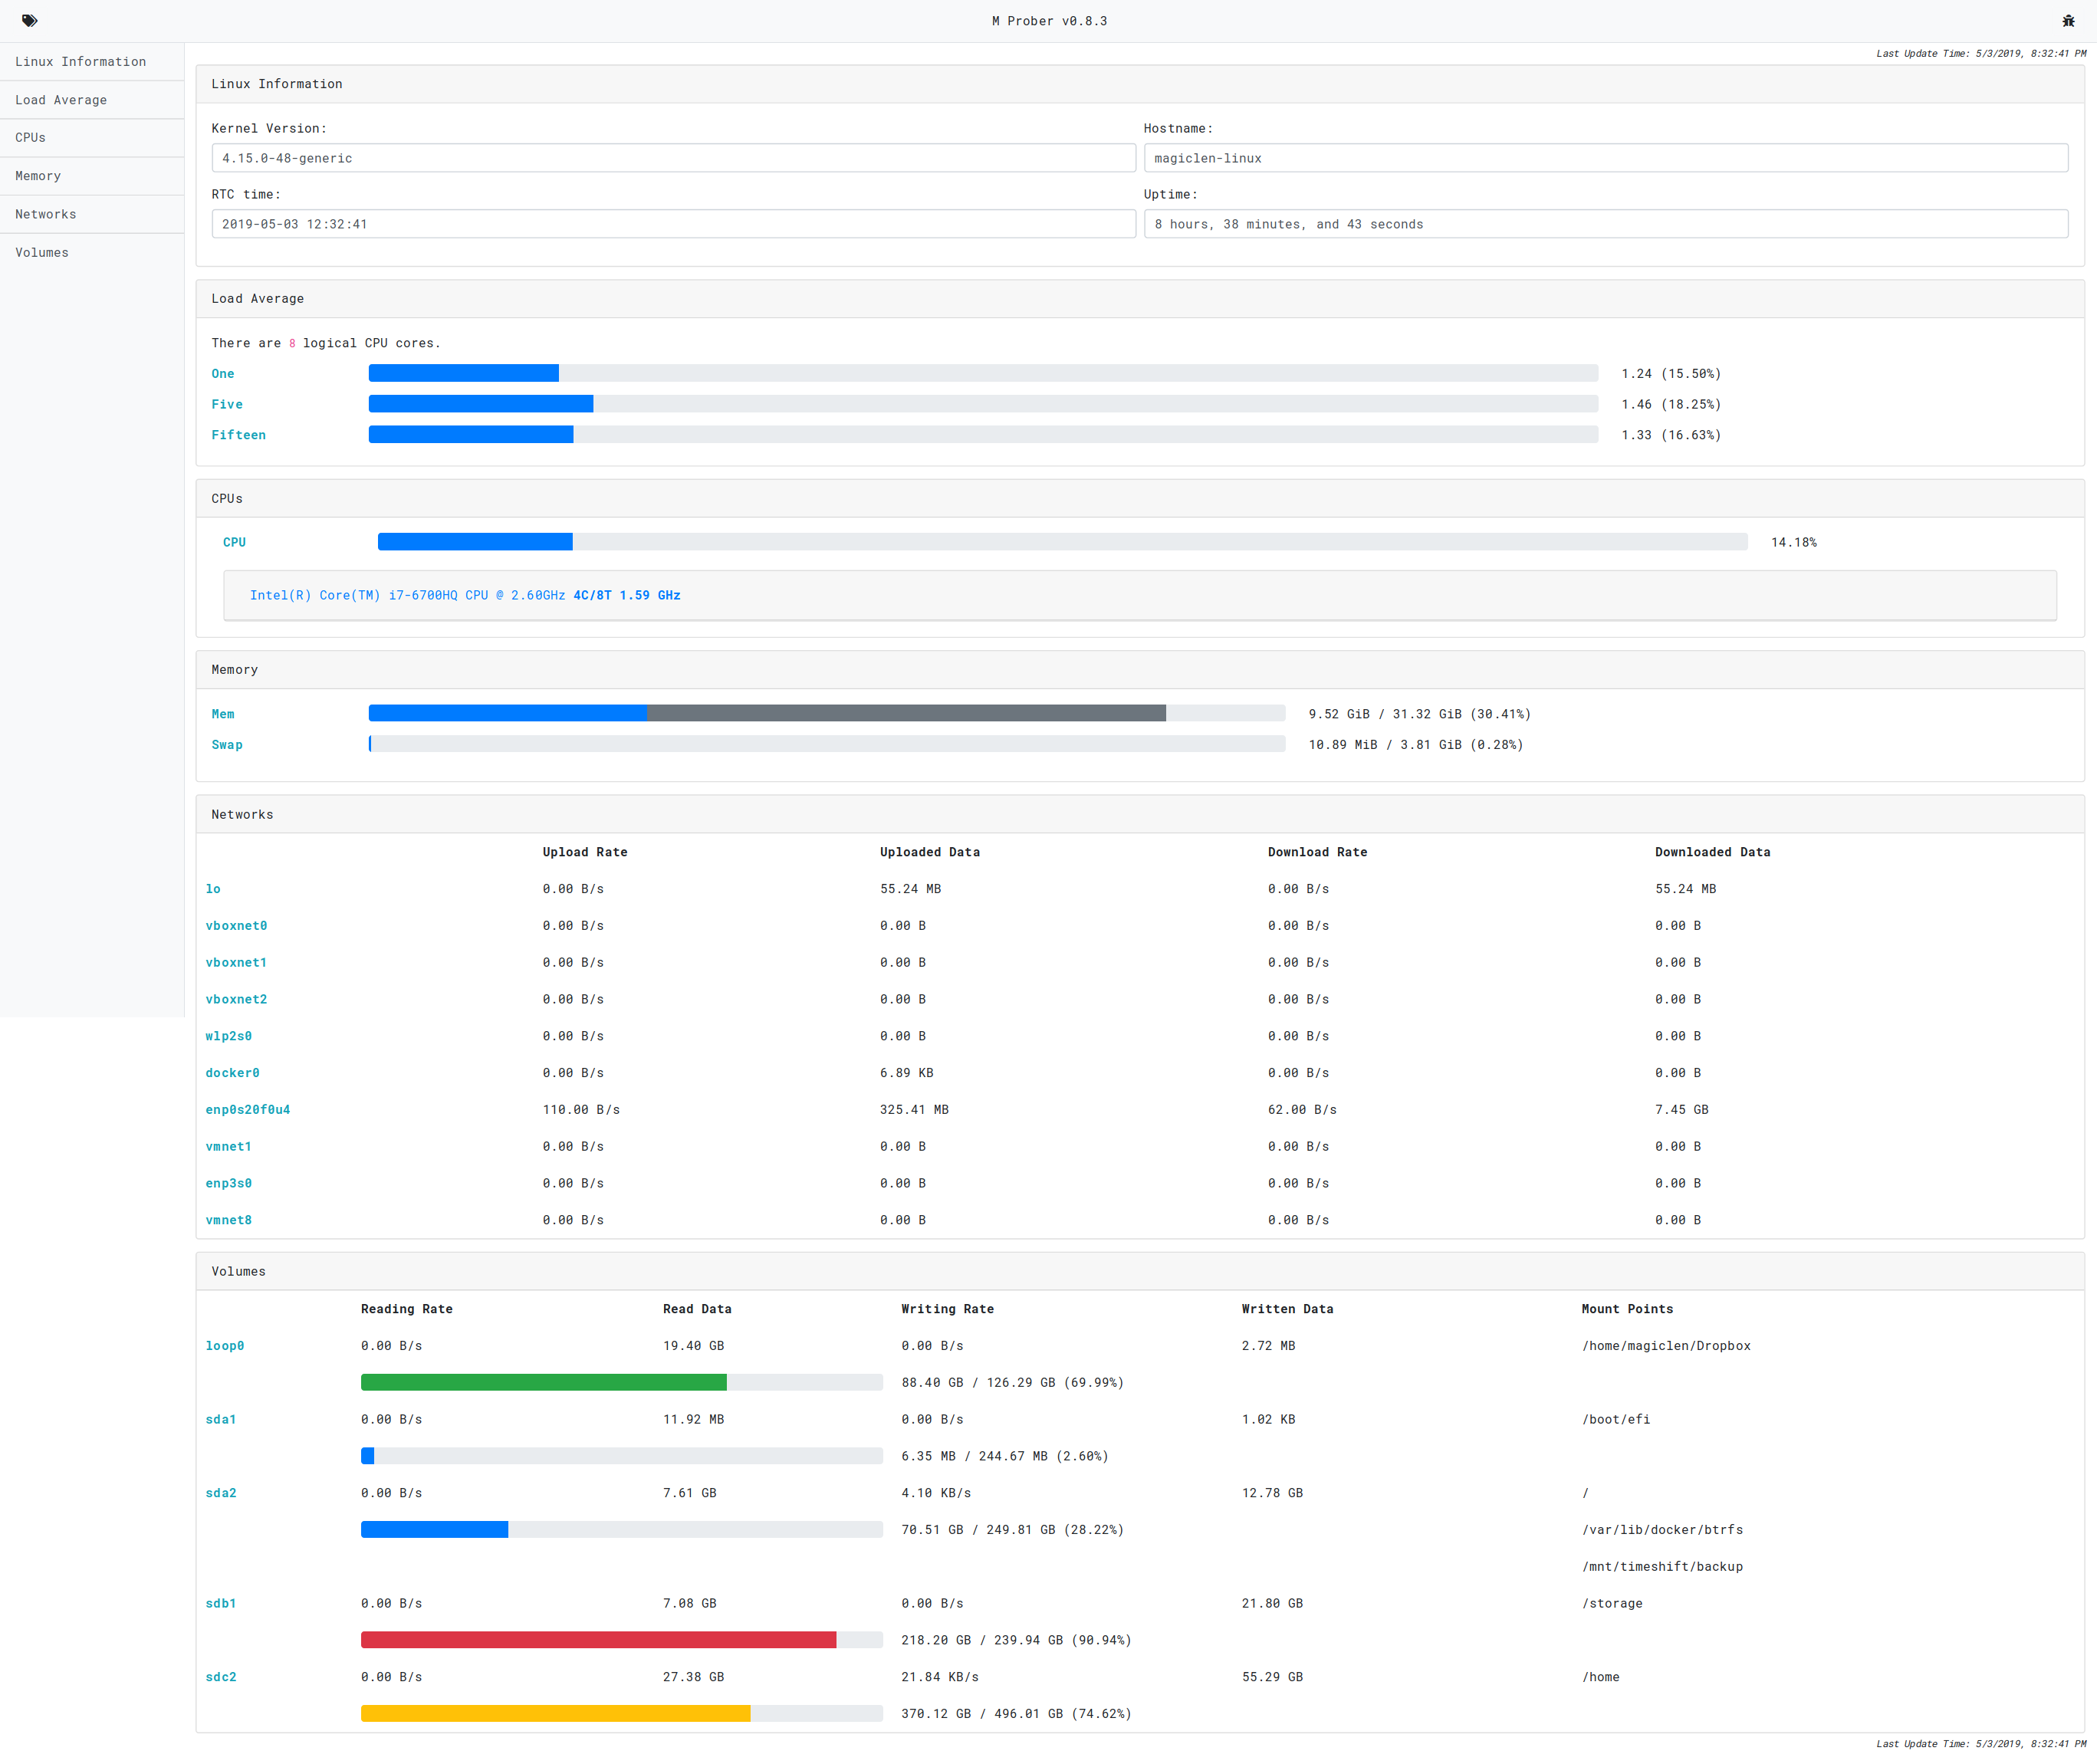Screen dimensions: 2097x1764
Task: Click the Fifteen load average bar
Action: click(x=983, y=435)
